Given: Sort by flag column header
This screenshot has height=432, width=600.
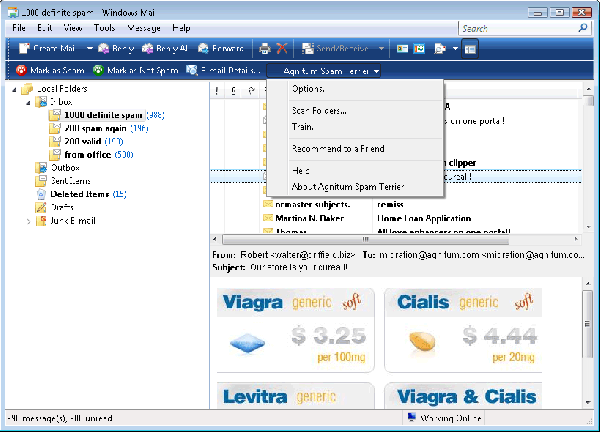Looking at the screenshot, I should [x=251, y=91].
